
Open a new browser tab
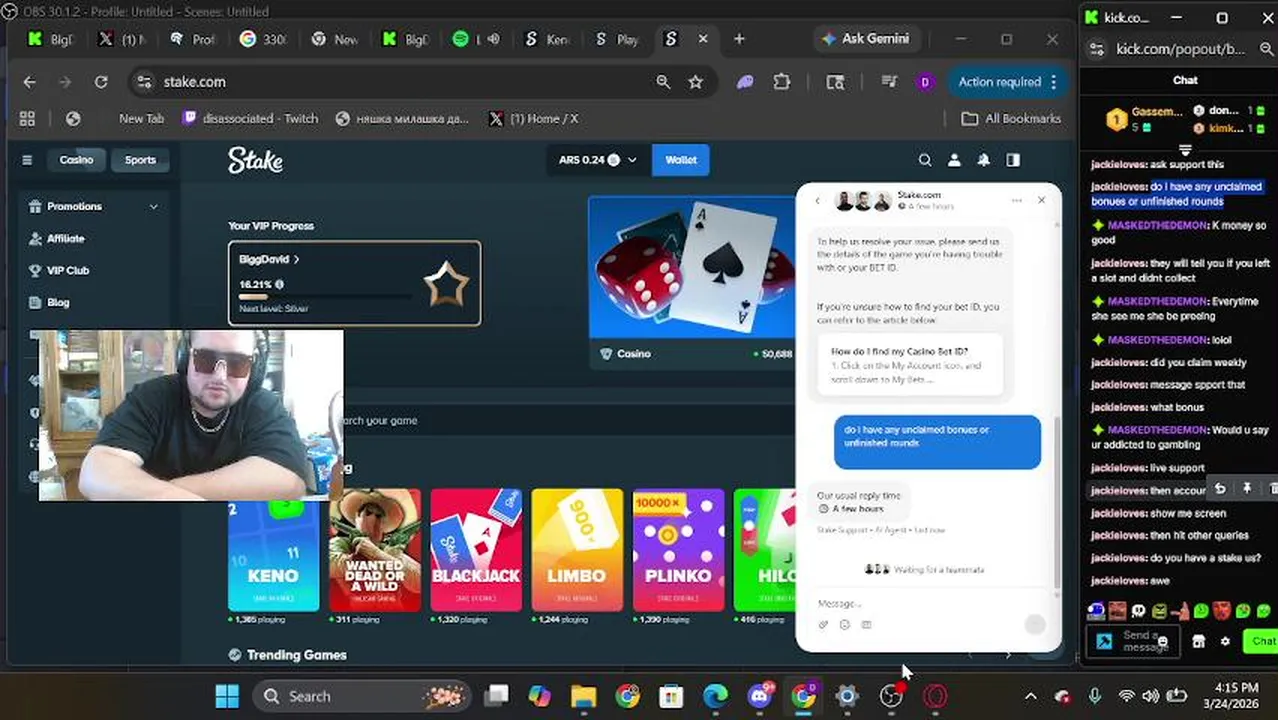click(739, 39)
